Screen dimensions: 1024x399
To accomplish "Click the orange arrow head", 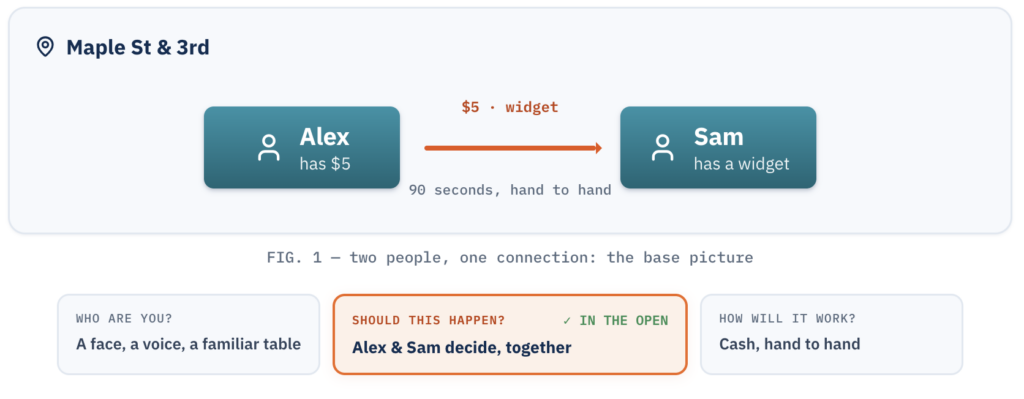I will click(x=598, y=148).
